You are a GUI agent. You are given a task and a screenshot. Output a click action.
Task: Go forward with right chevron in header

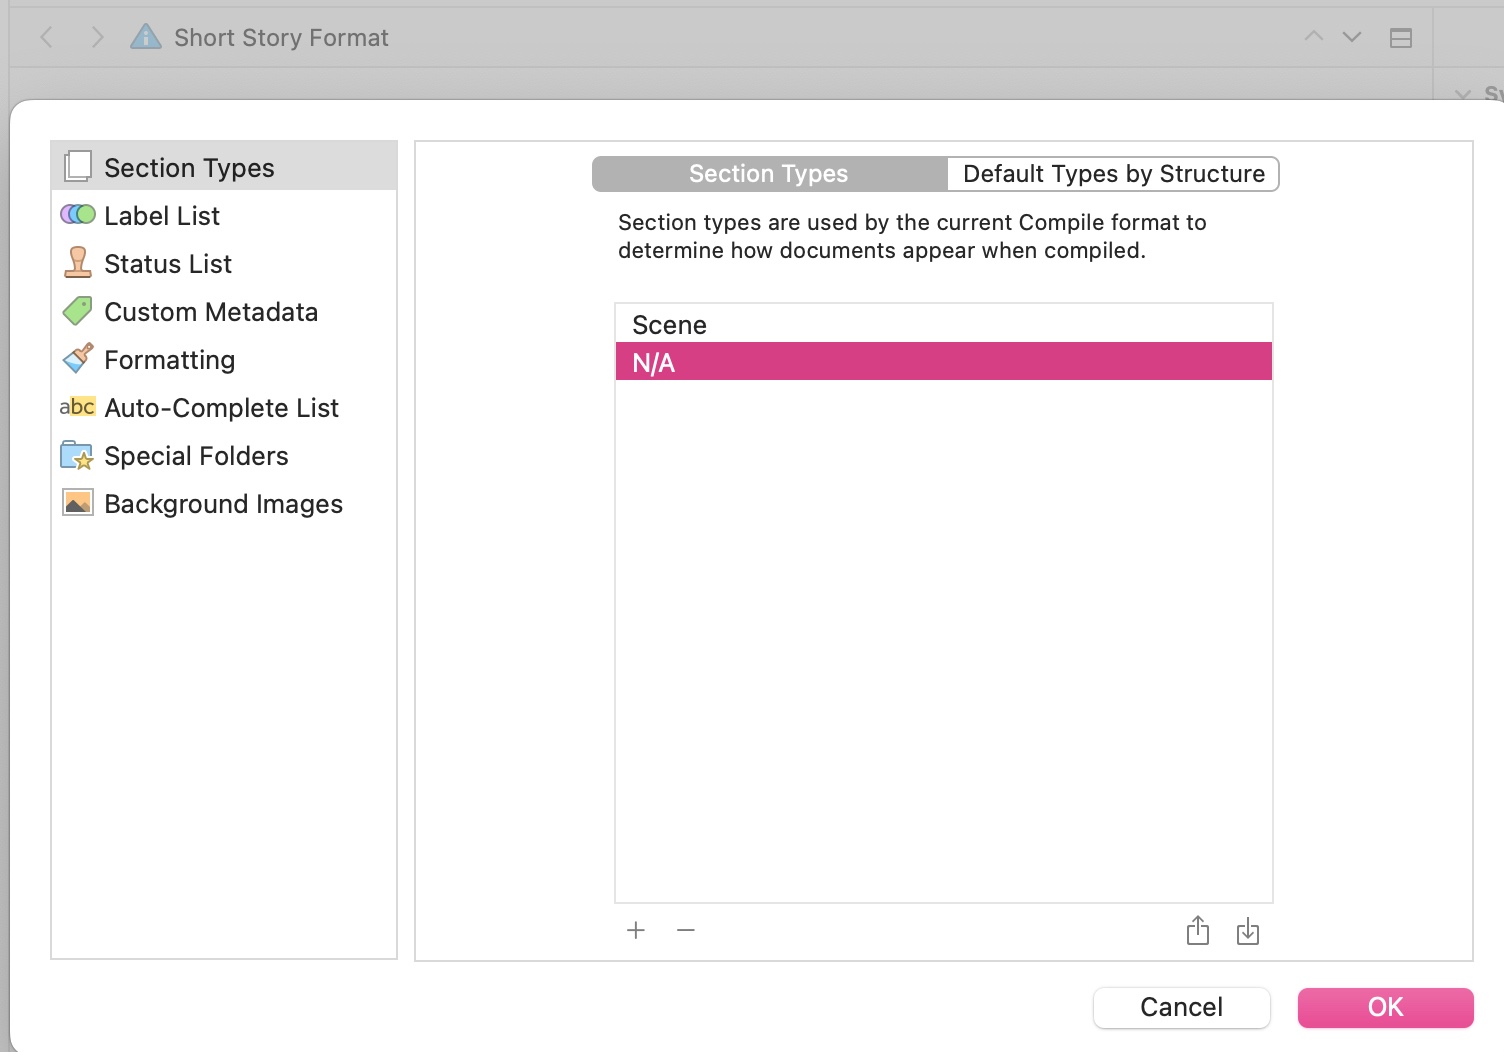click(x=97, y=38)
